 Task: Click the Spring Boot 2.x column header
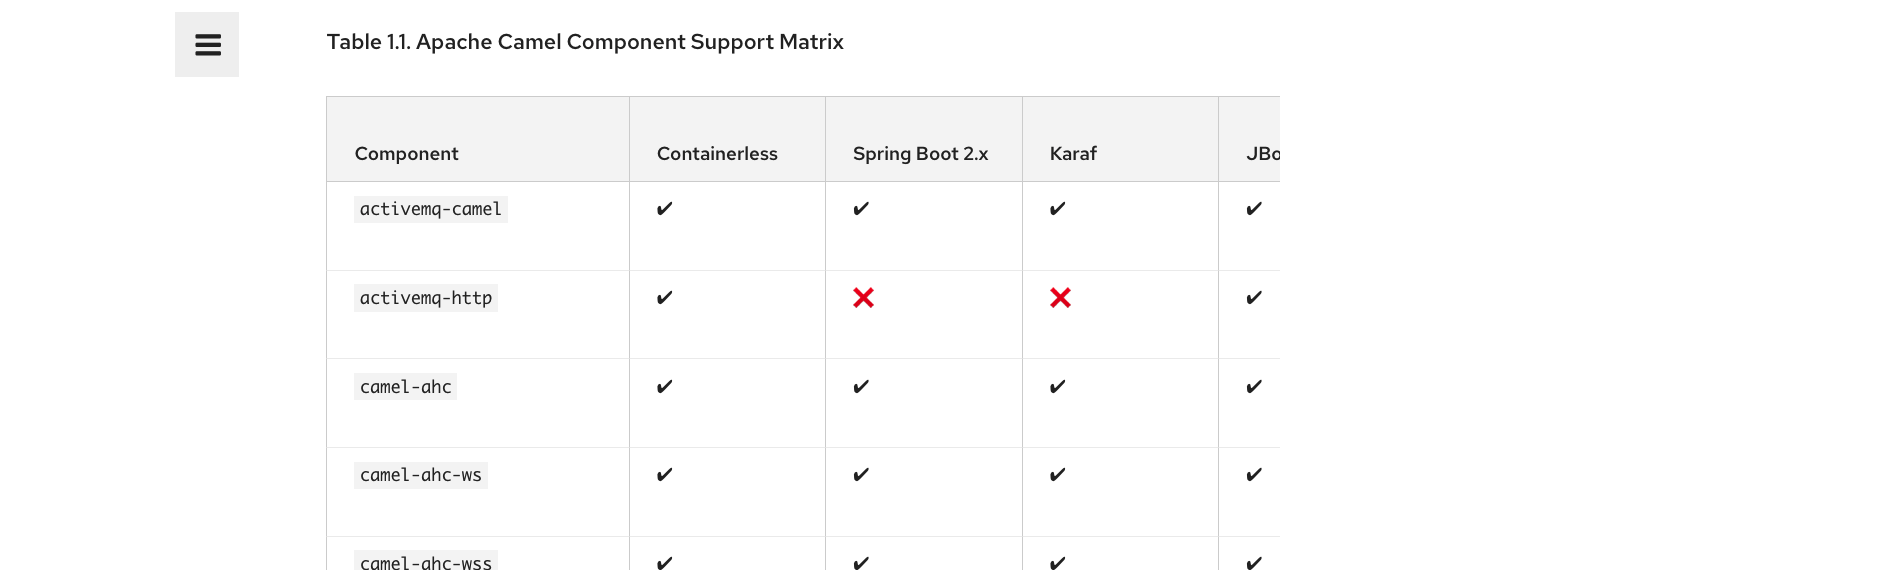click(x=920, y=154)
